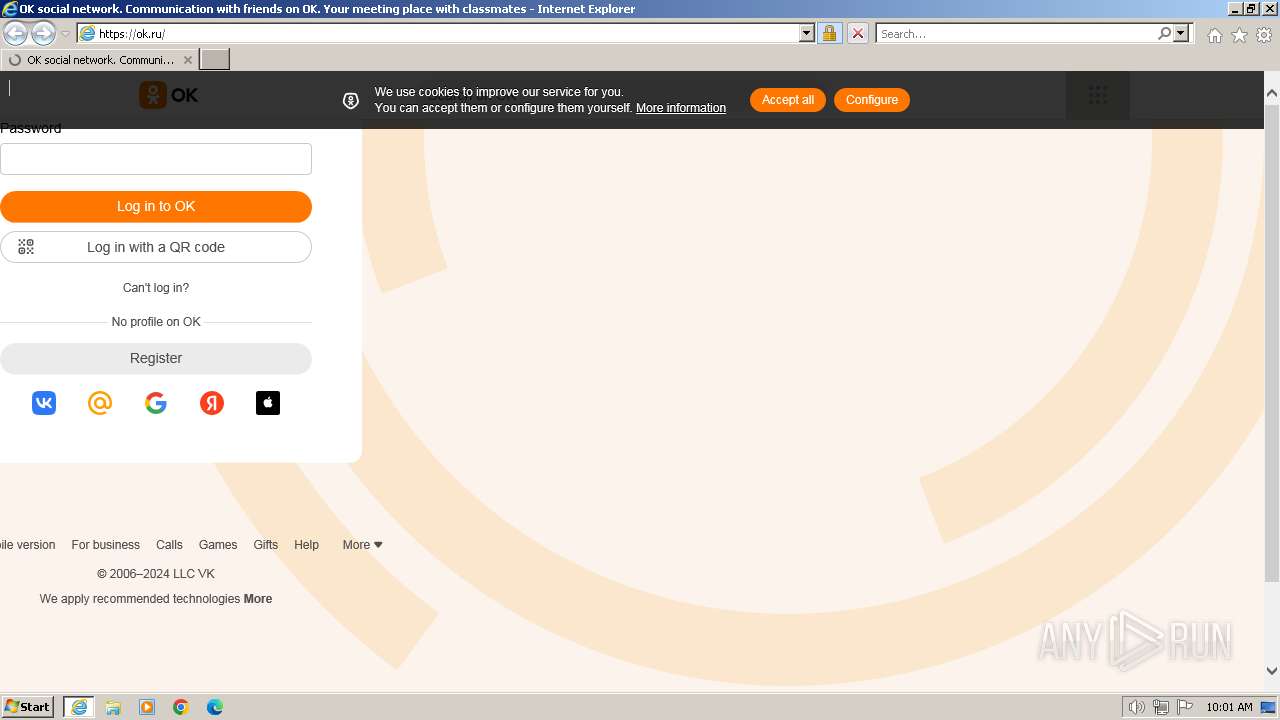Focus the Password input field
Image resolution: width=1280 pixels, height=720 pixels.
(x=156, y=159)
